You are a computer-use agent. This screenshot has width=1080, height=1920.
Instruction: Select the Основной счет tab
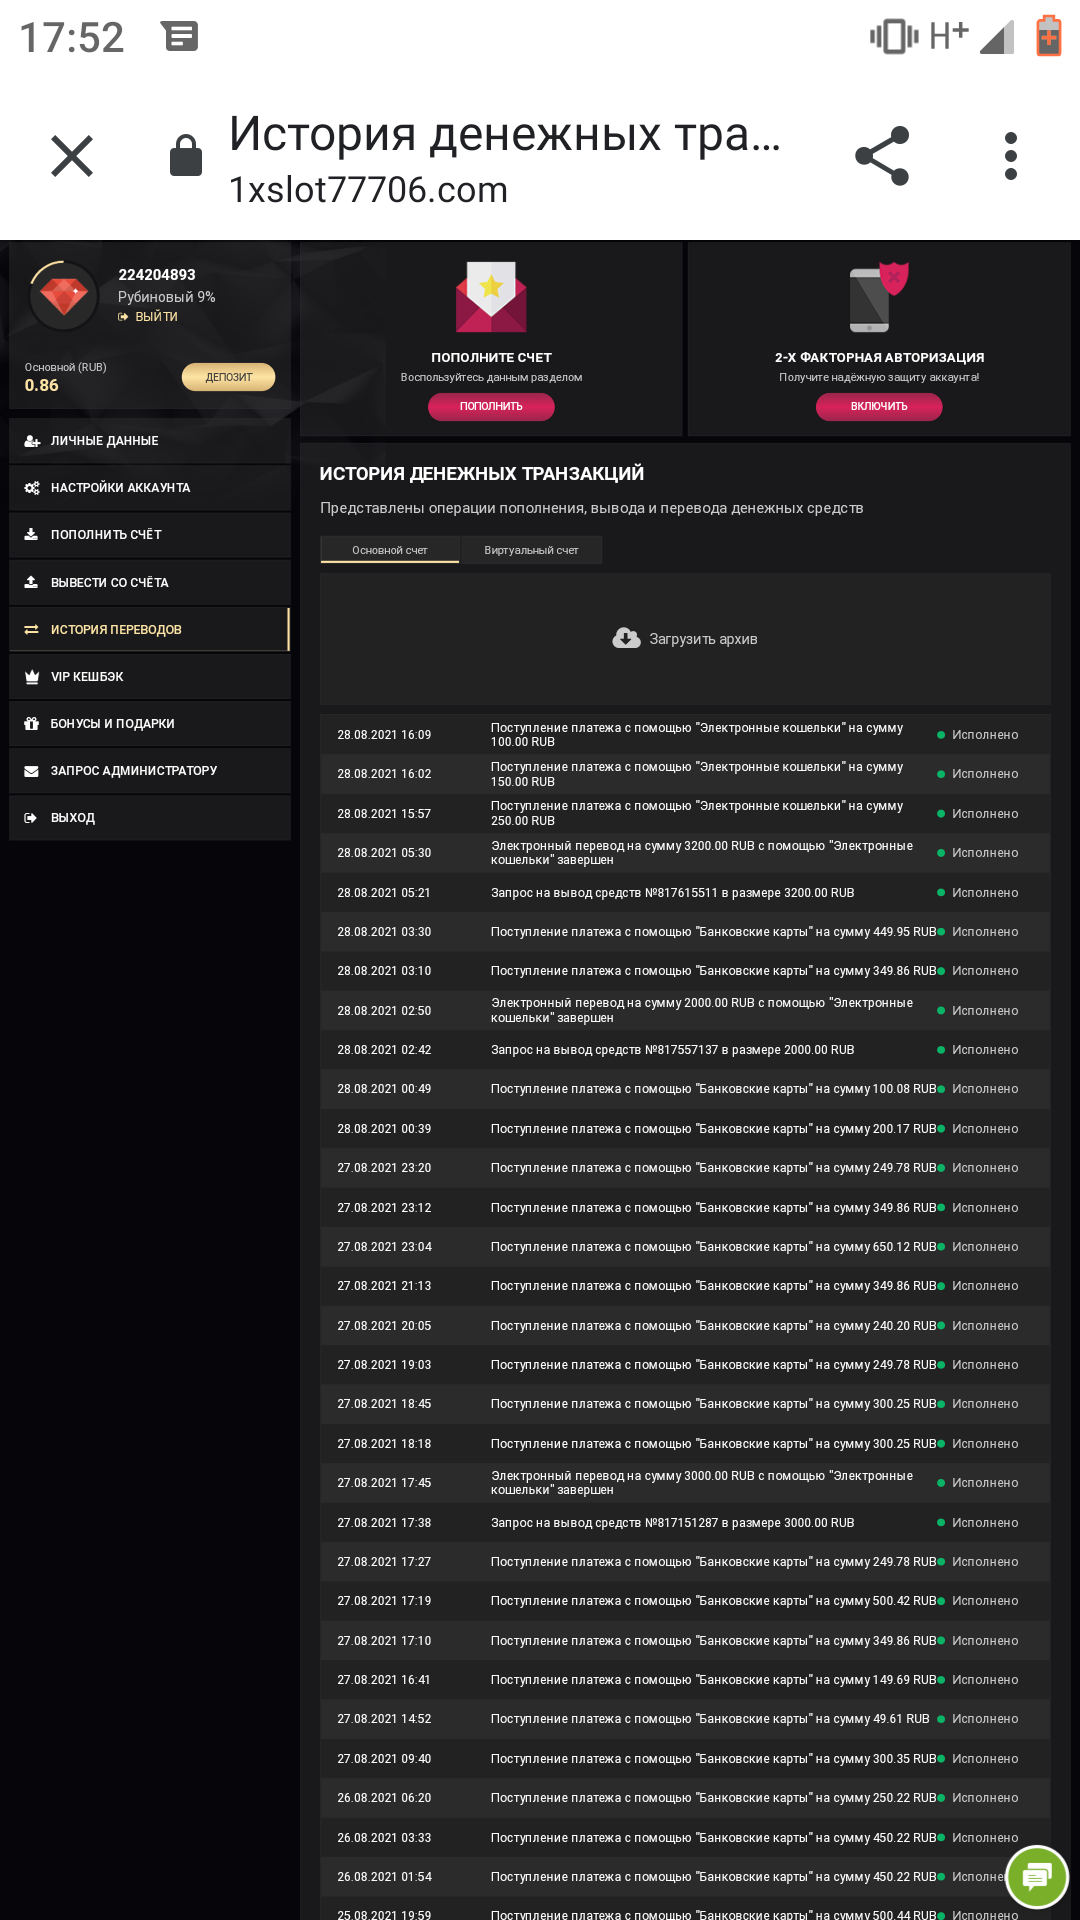(390, 550)
